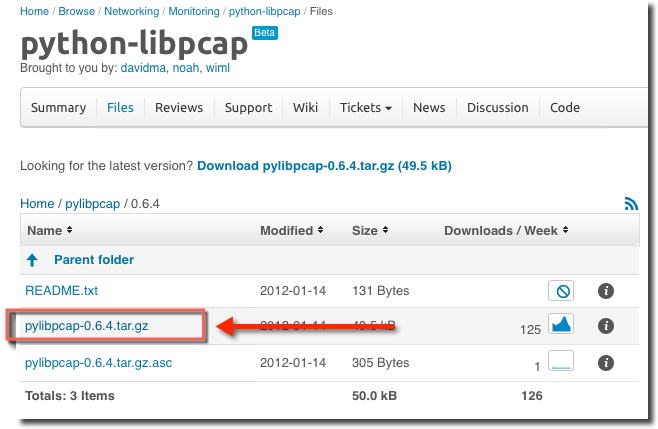658x429 pixels.
Task: Open info icon for README.txt
Action: click(606, 290)
